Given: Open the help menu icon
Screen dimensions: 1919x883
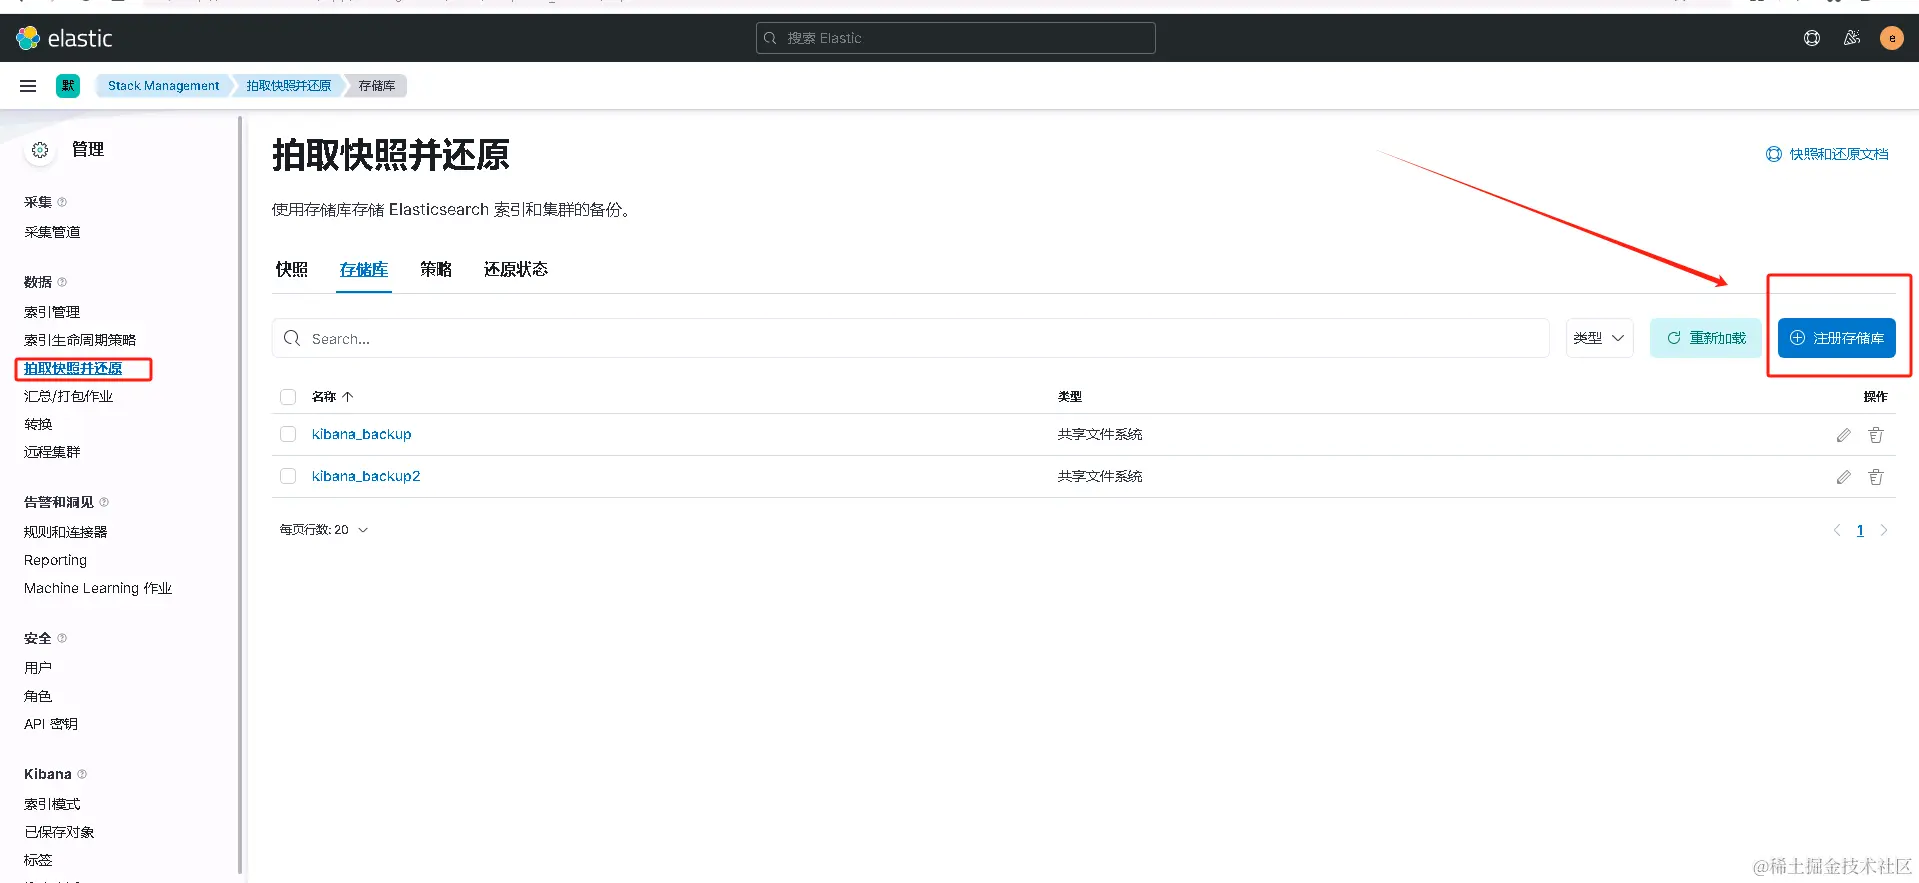Looking at the screenshot, I should [x=1812, y=38].
